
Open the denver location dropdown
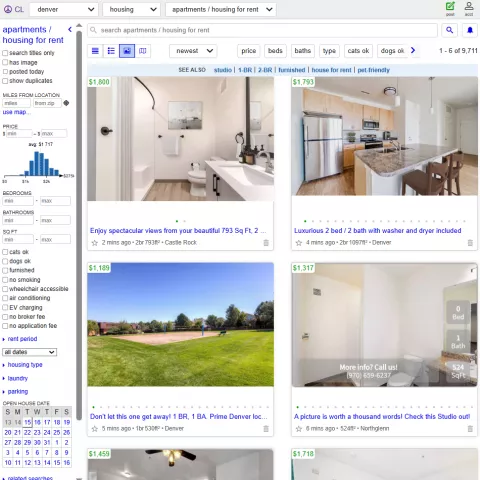(x=64, y=9)
